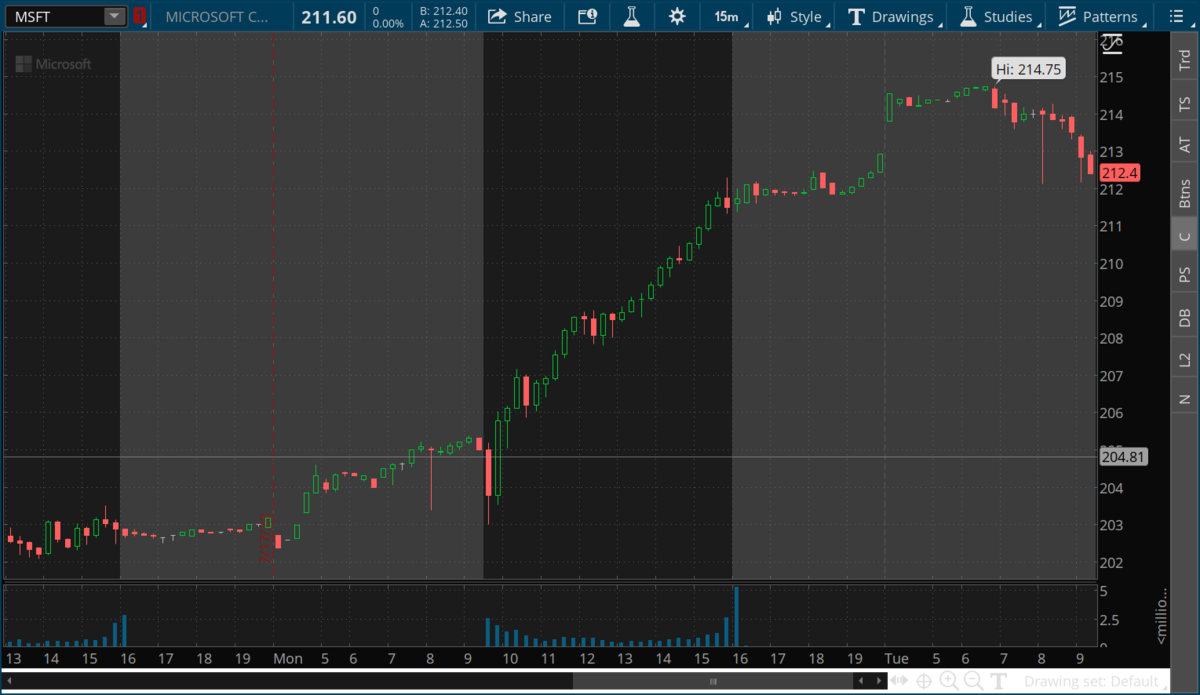Click the red clipboard link icon beside symbol
The height and width of the screenshot is (695, 1200).
139,16
